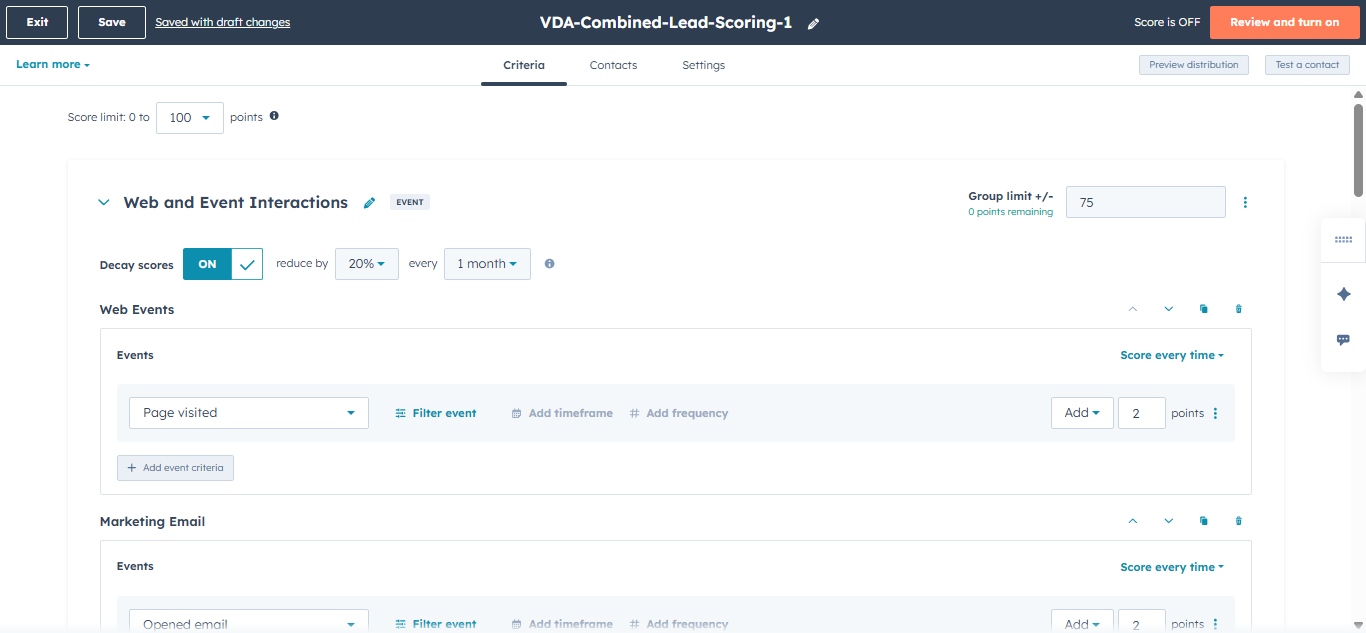Open score limit 100 dropdown

pos(190,117)
